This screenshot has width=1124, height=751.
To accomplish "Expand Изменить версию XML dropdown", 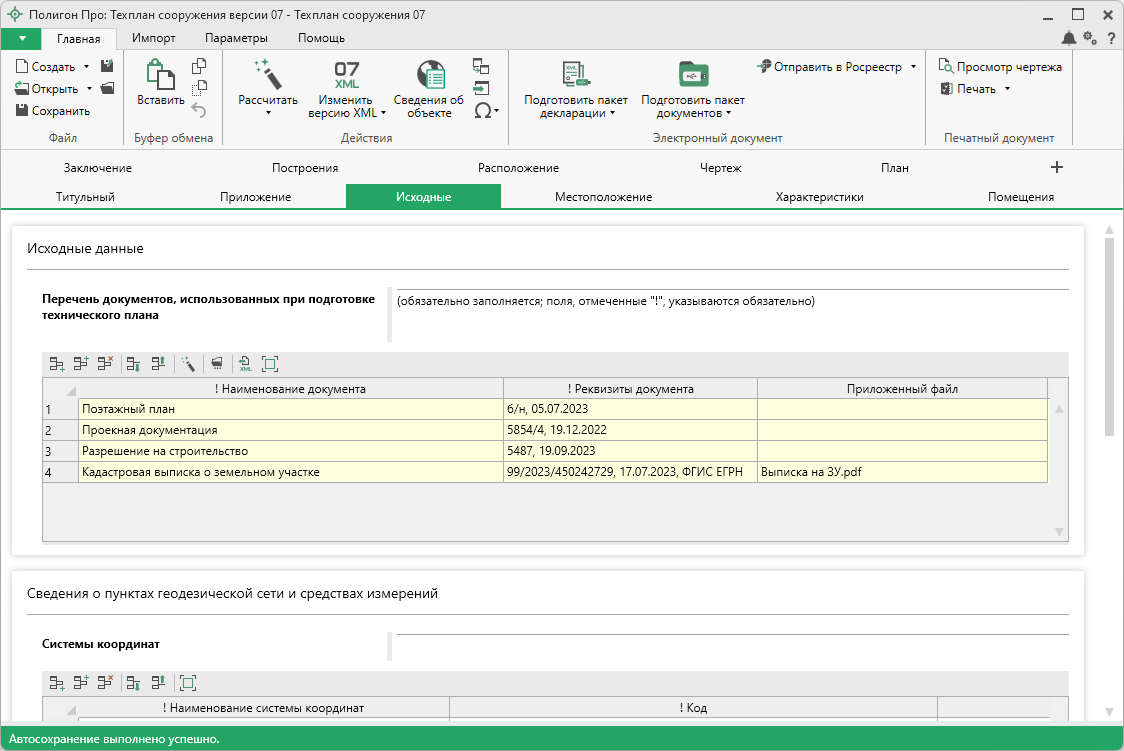I will [x=383, y=113].
